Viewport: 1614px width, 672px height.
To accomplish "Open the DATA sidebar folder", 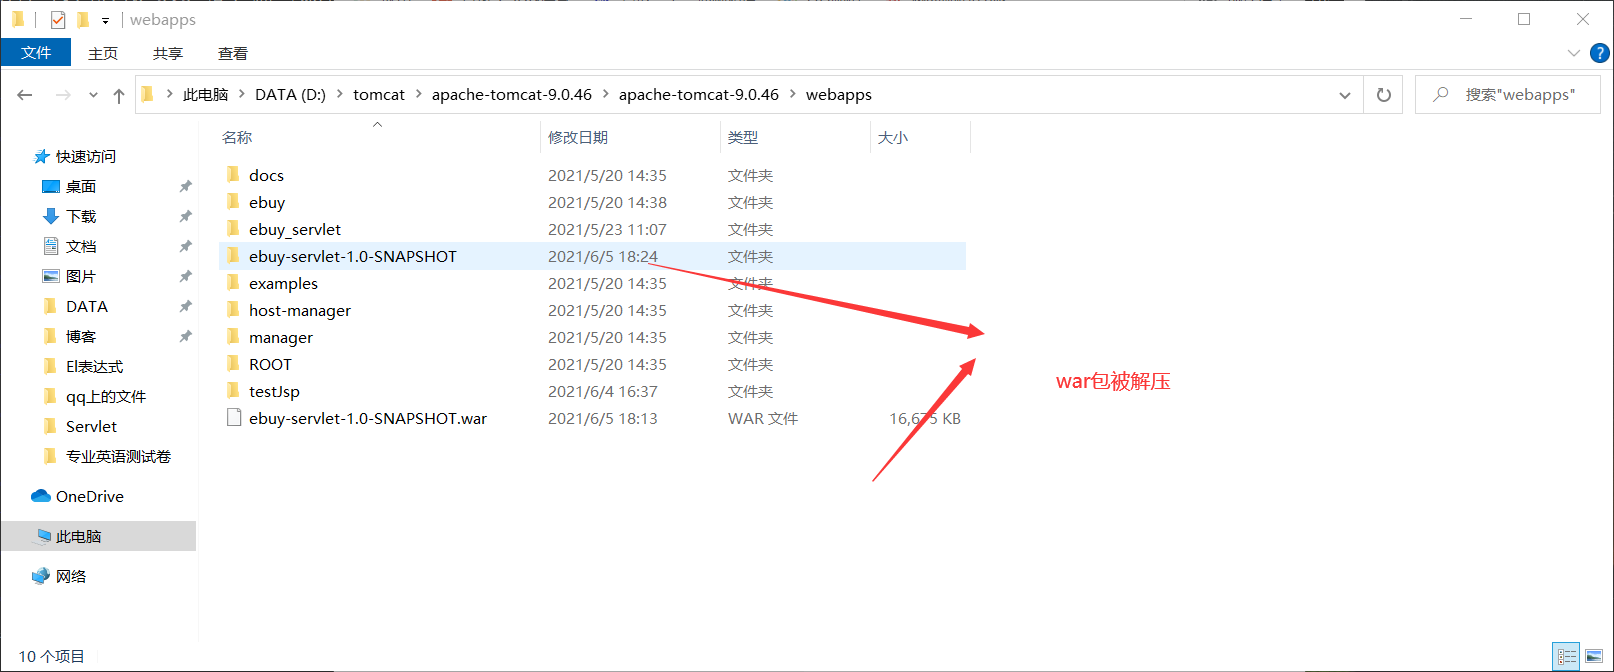I will (x=87, y=307).
